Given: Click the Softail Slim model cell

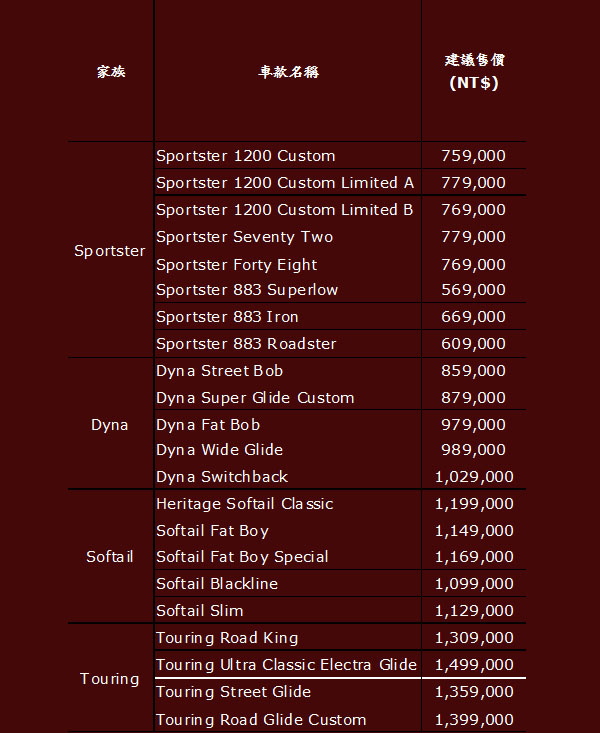Looking at the screenshot, I should tap(200, 611).
